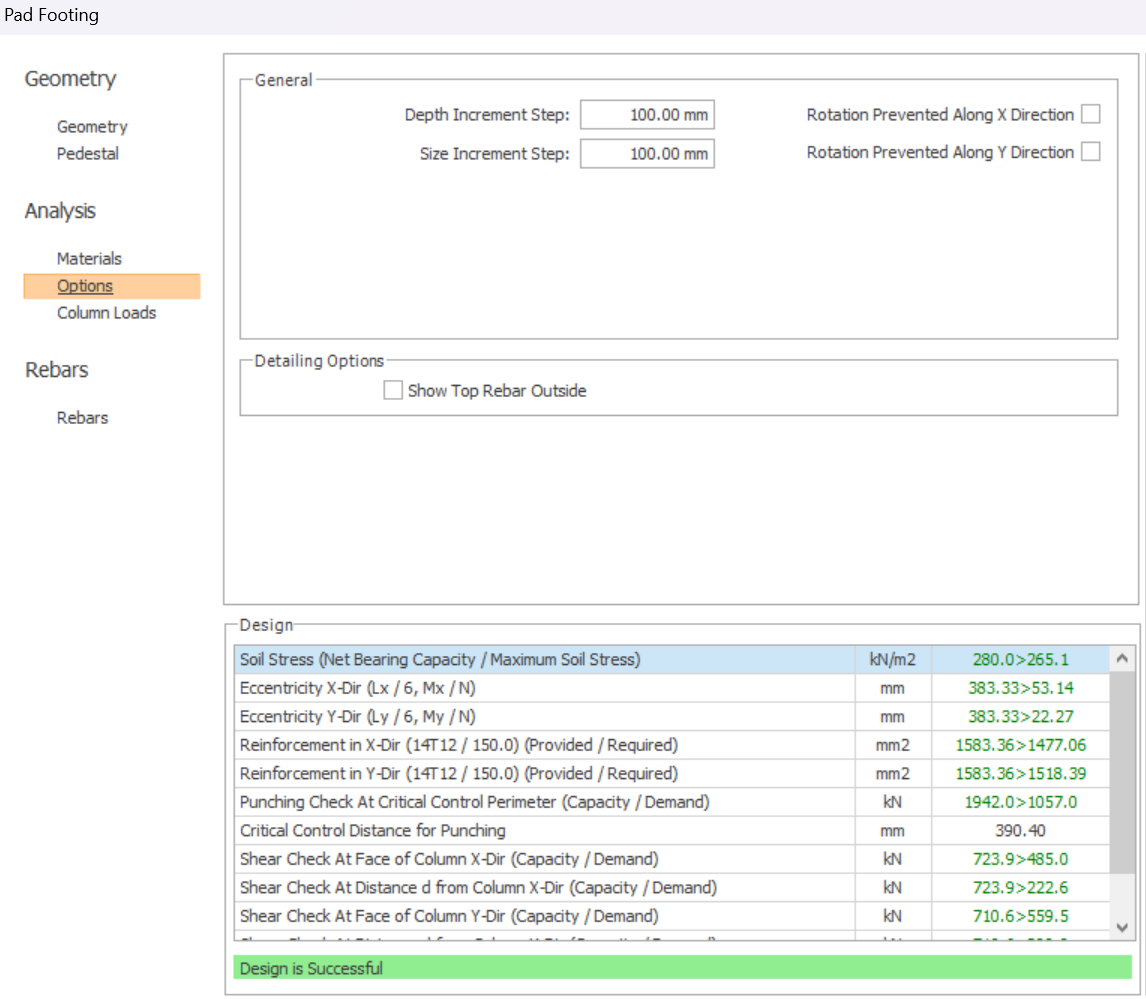Select Reinforcement in Y-Dir result row

click(458, 774)
